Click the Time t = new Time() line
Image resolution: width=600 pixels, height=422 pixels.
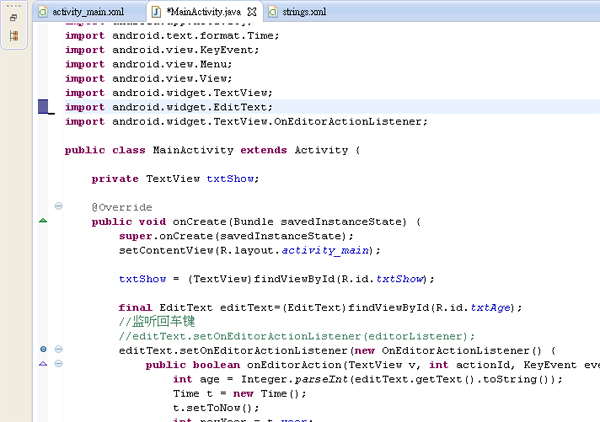point(240,394)
